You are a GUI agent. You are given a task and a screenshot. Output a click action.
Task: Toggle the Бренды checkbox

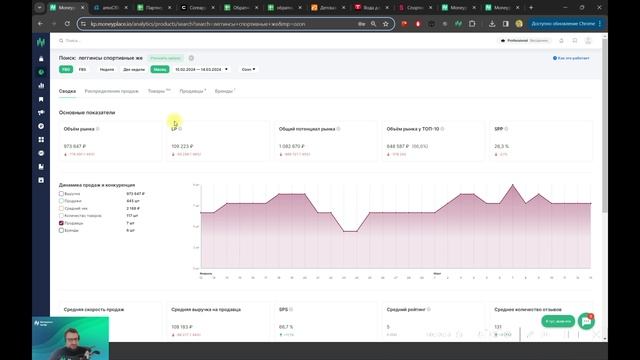point(61,231)
